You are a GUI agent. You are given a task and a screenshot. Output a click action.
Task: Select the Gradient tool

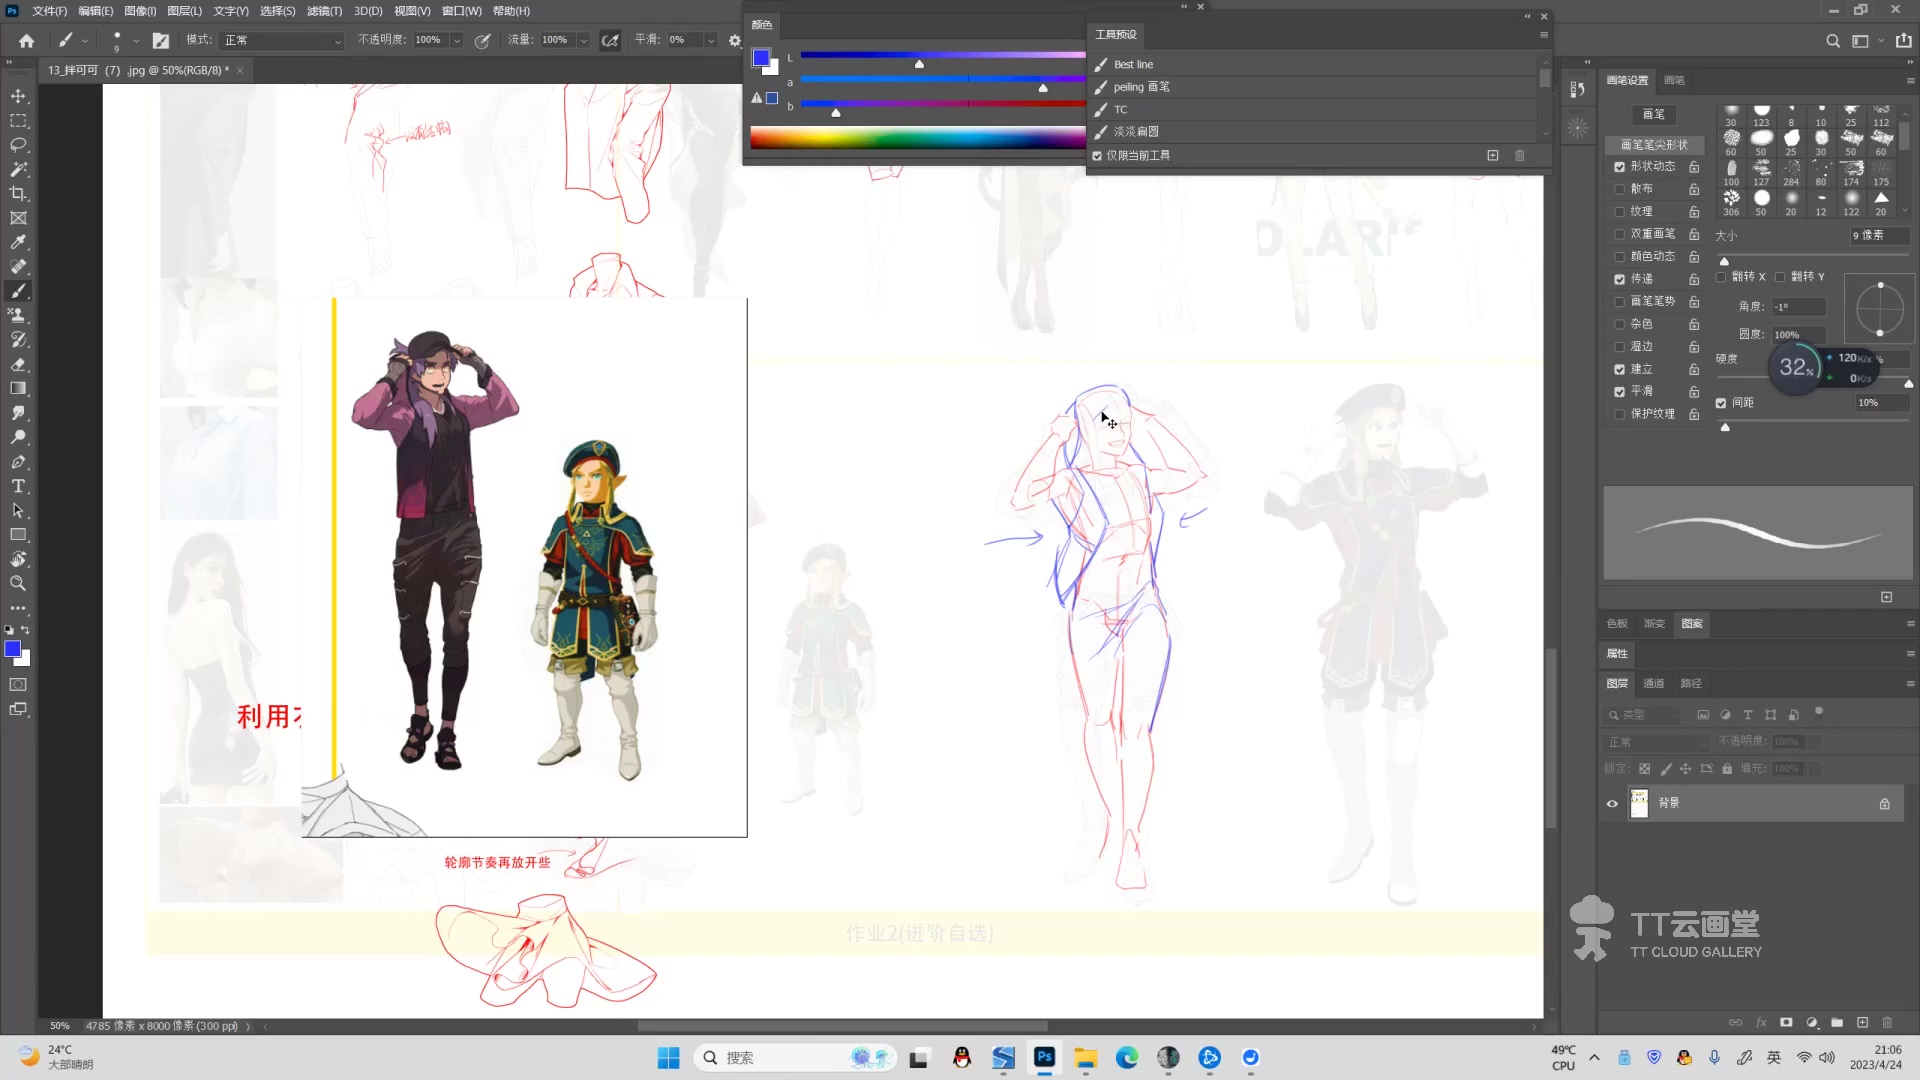pos(18,388)
